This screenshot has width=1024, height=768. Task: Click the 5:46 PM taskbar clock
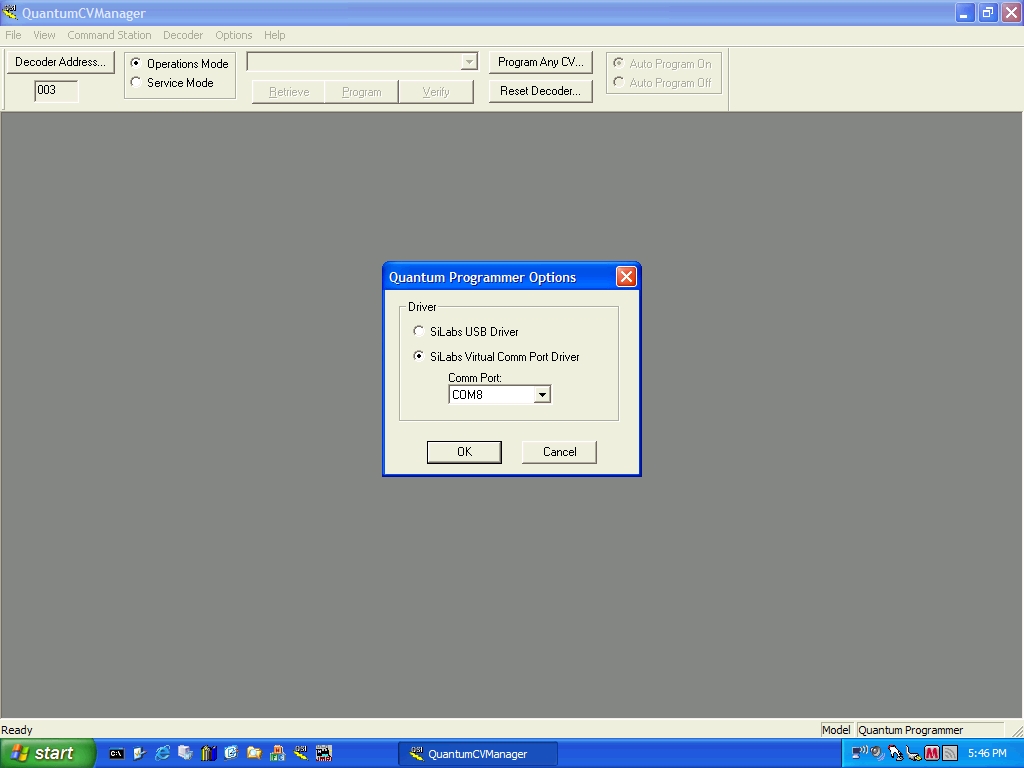click(x=987, y=753)
